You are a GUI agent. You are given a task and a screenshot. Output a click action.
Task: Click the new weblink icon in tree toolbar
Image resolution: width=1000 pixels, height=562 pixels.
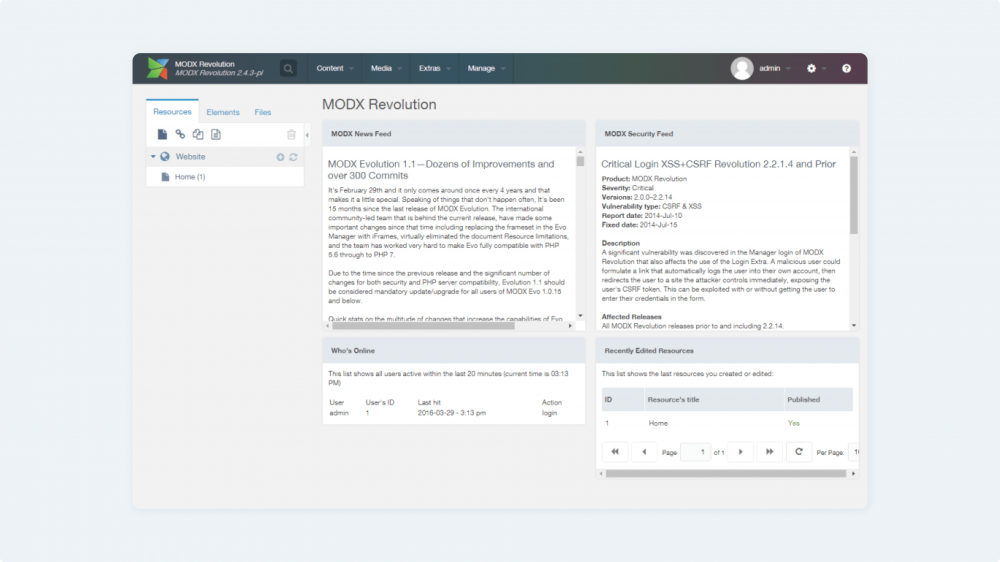(180, 135)
